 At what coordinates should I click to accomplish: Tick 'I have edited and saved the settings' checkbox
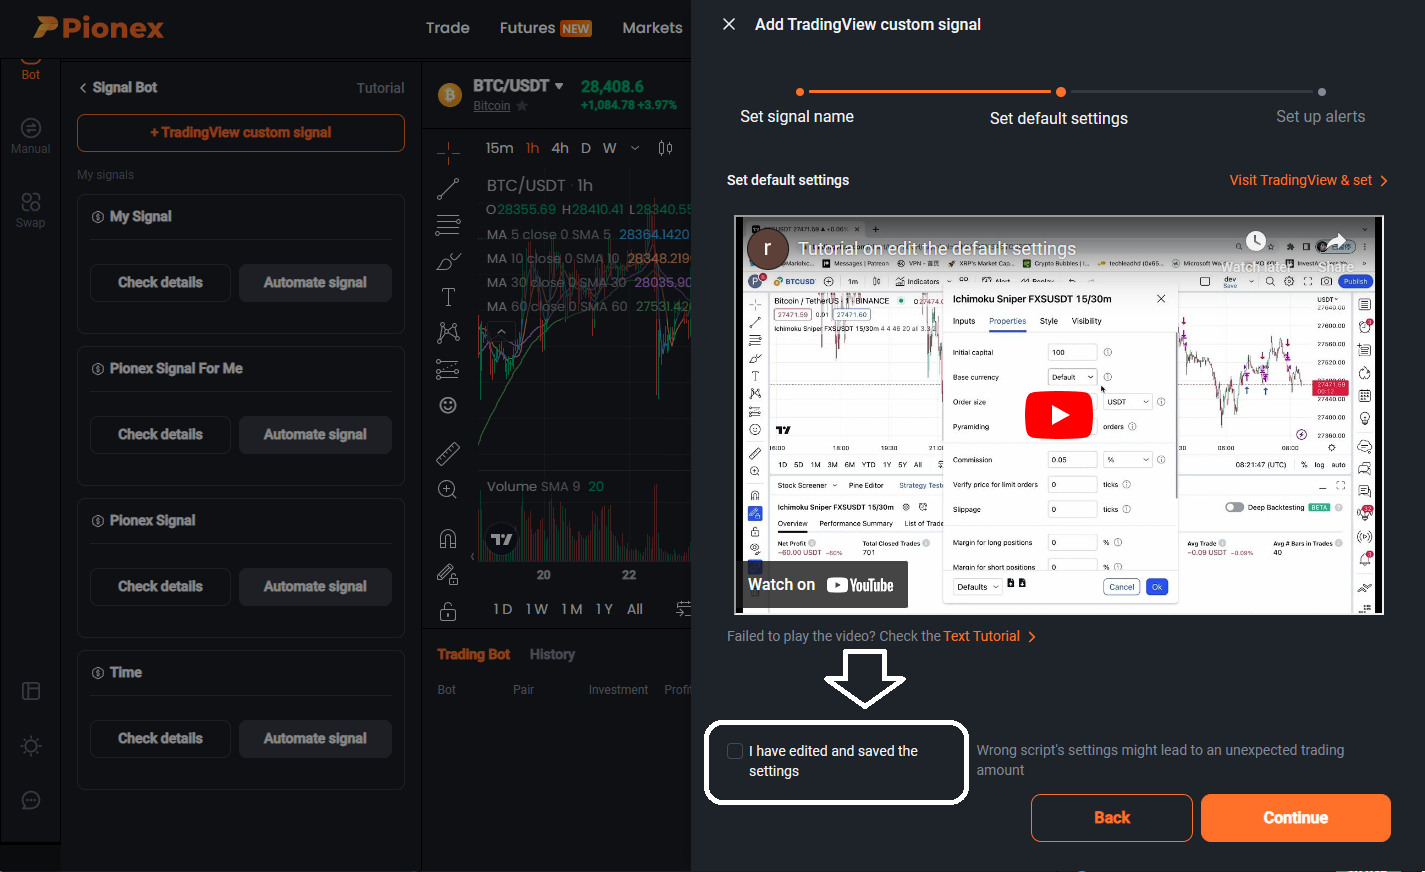pyautogui.click(x=735, y=751)
